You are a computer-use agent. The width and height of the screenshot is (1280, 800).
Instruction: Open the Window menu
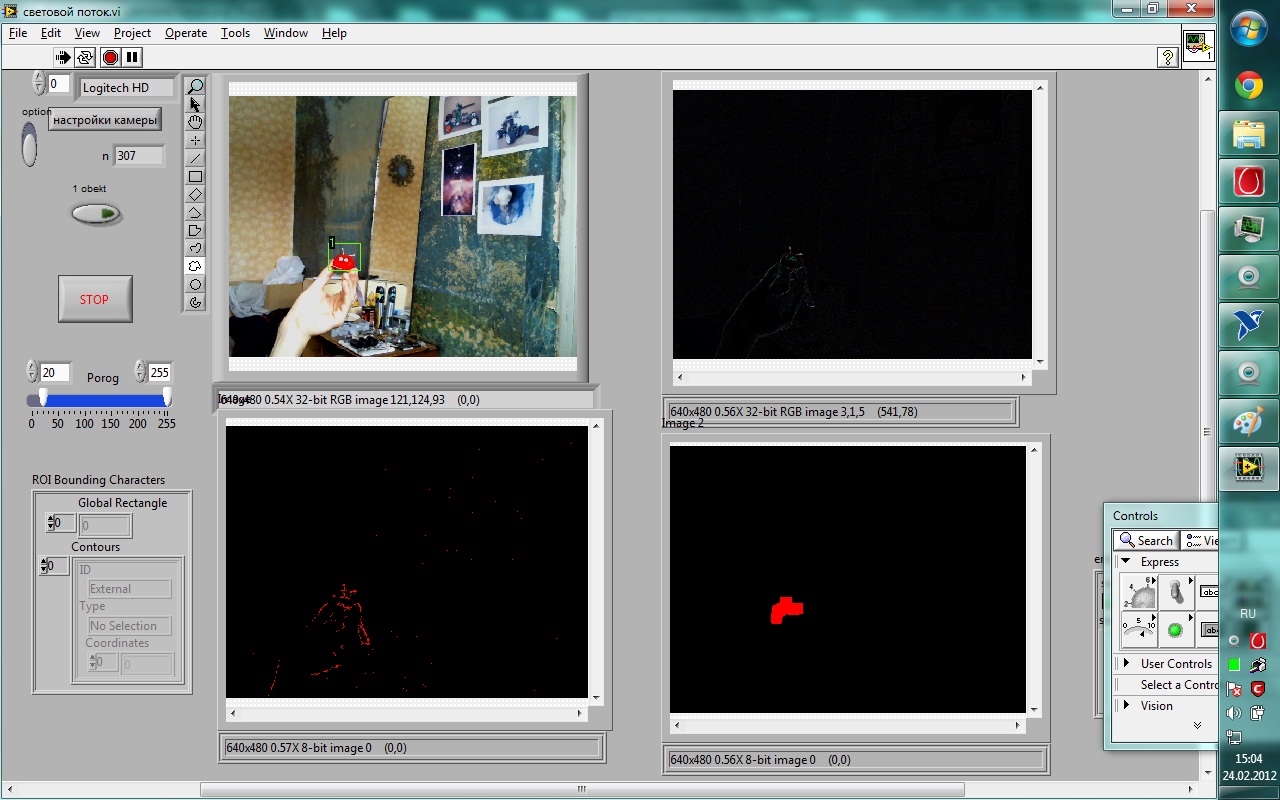(x=286, y=33)
